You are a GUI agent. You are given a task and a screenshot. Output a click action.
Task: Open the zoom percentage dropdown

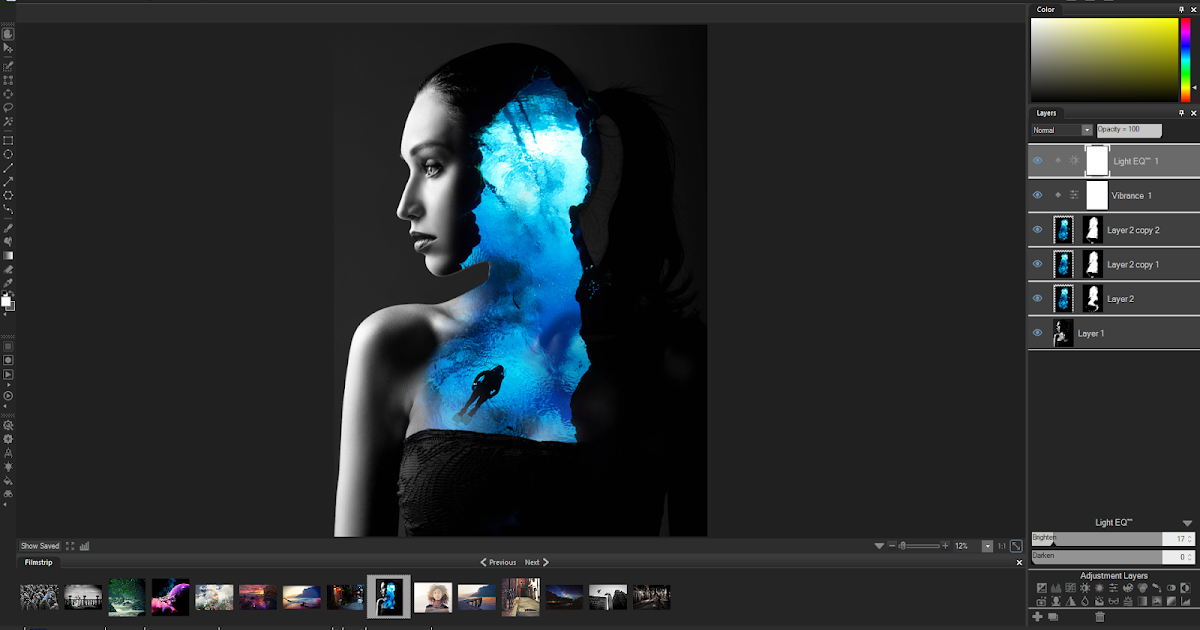pos(988,545)
